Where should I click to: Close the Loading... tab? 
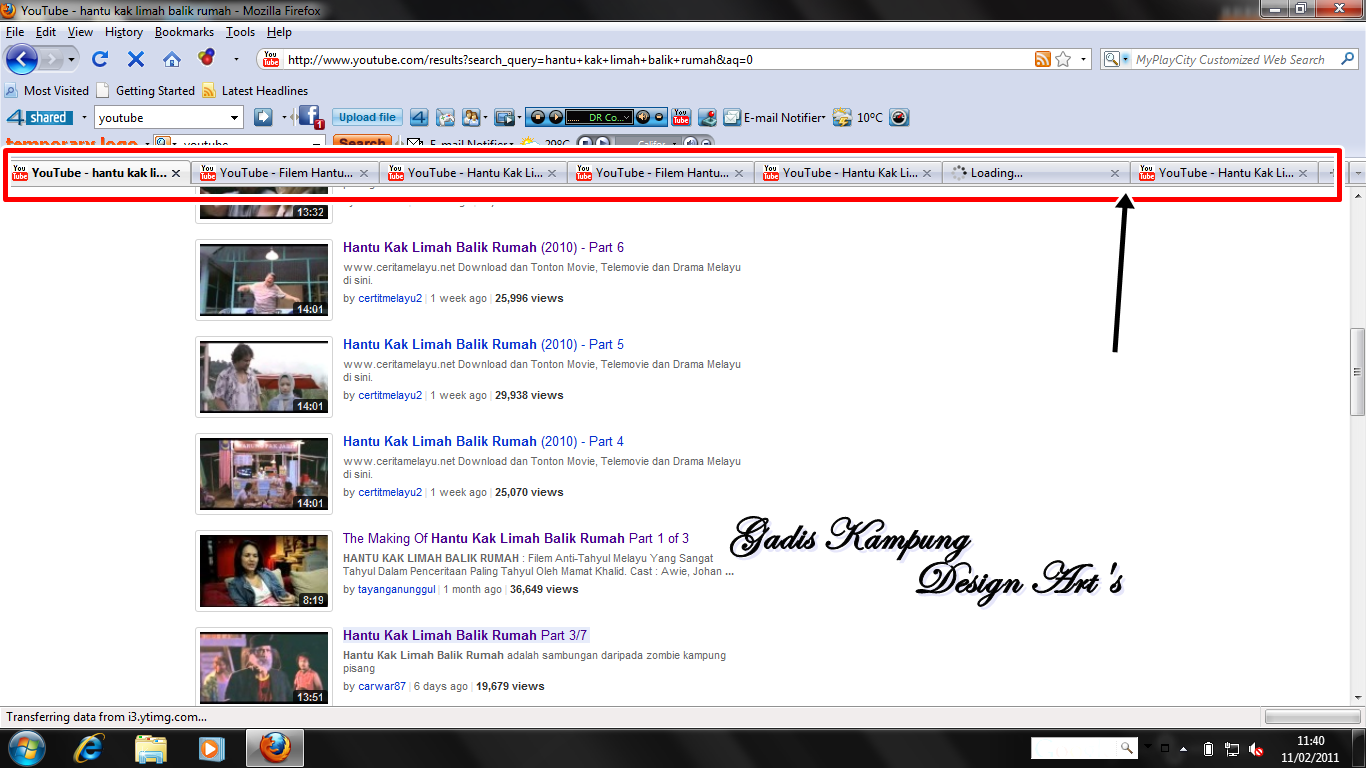tap(1115, 173)
